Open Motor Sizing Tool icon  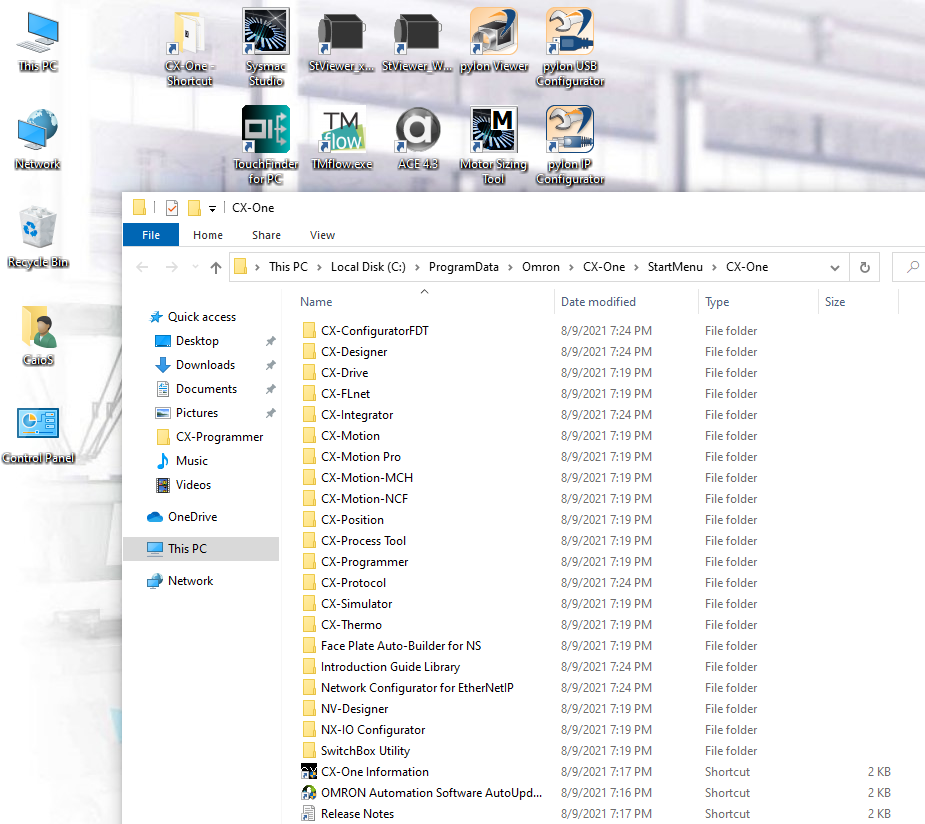[x=494, y=145]
